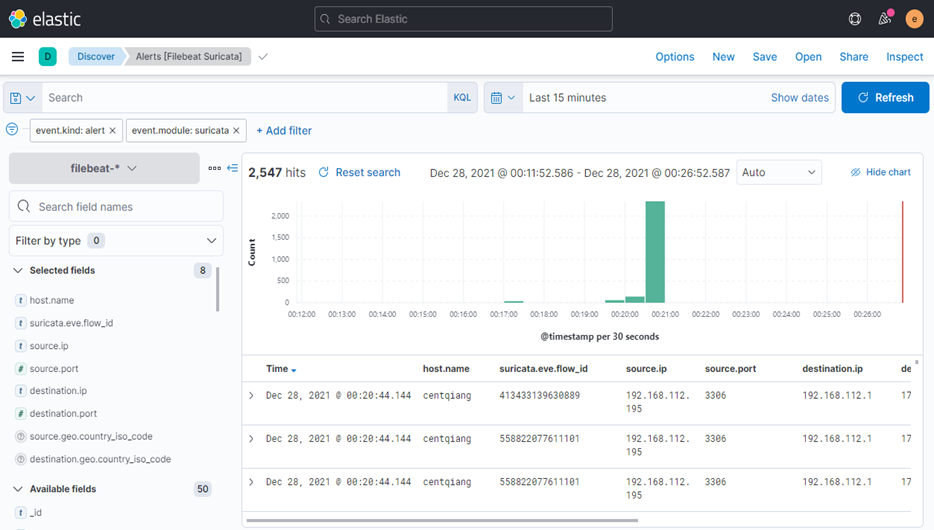The image size is (934, 530).
Task: Click the Reset search link
Action: pos(359,172)
